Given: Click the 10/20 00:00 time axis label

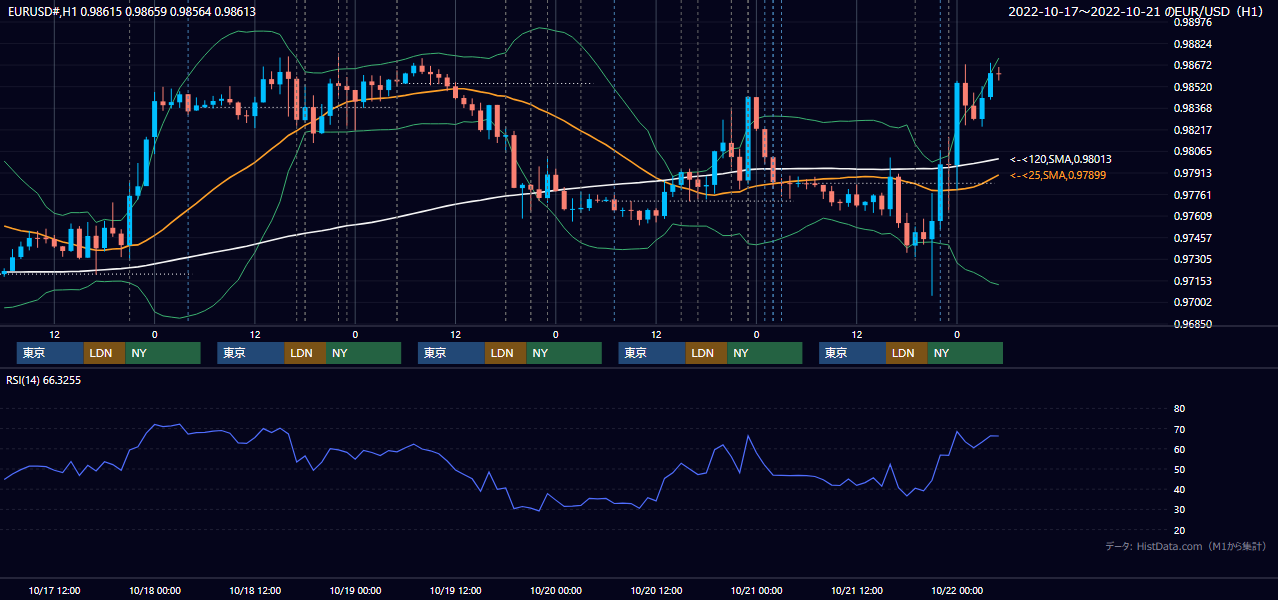Looking at the screenshot, I should (x=555, y=590).
